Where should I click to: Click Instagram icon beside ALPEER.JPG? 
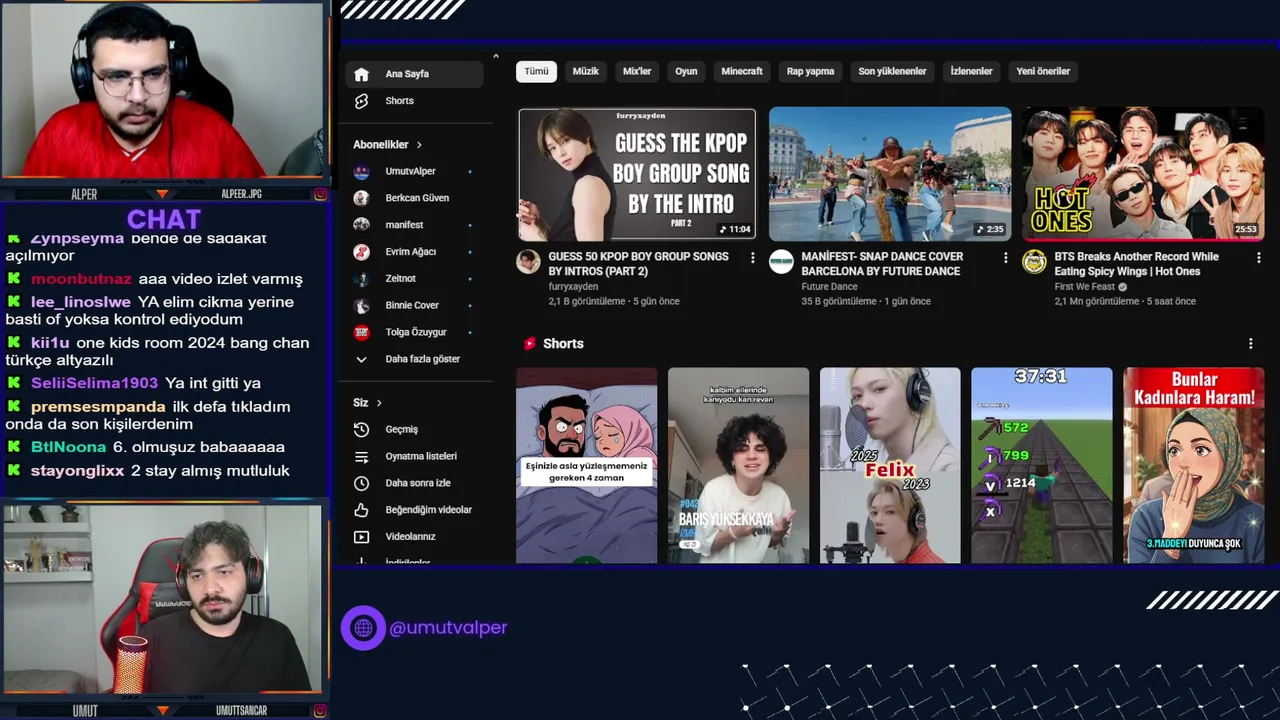pos(320,194)
